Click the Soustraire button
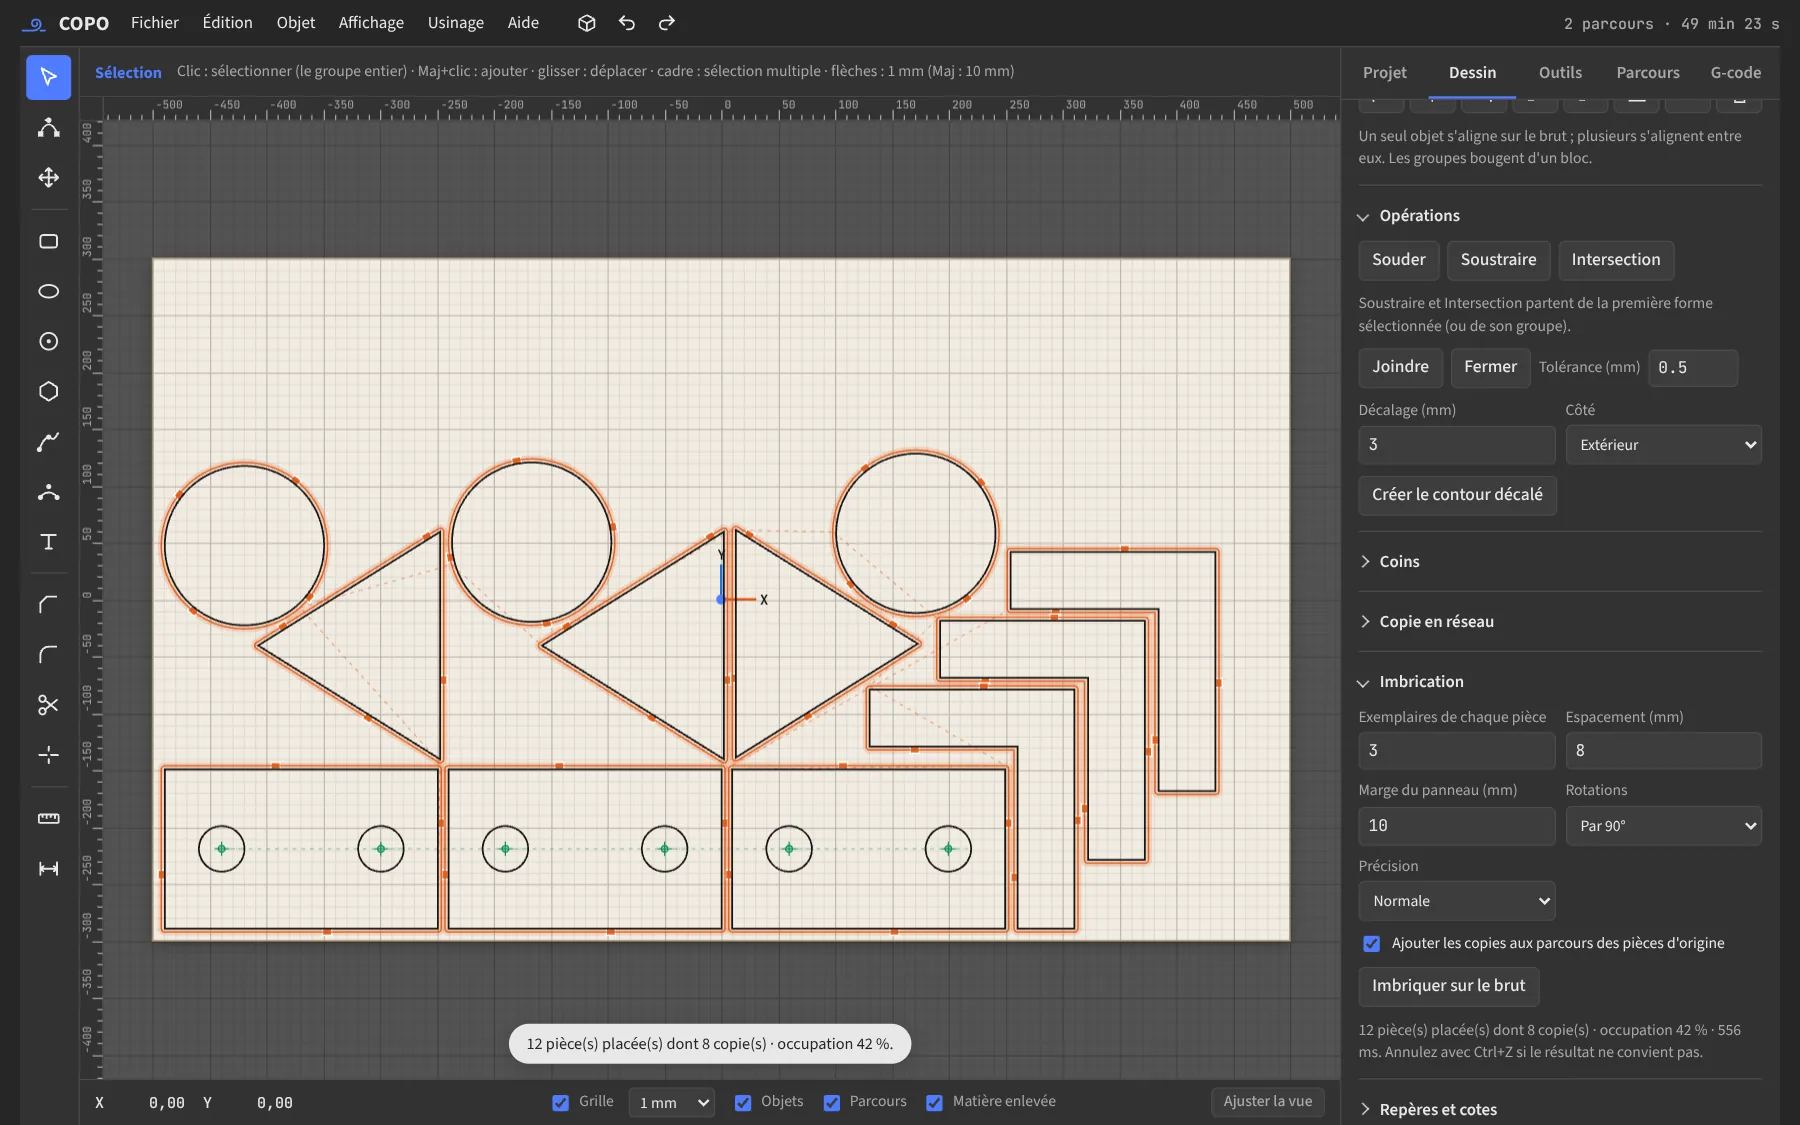Viewport: 1800px width, 1125px height. (x=1498, y=260)
